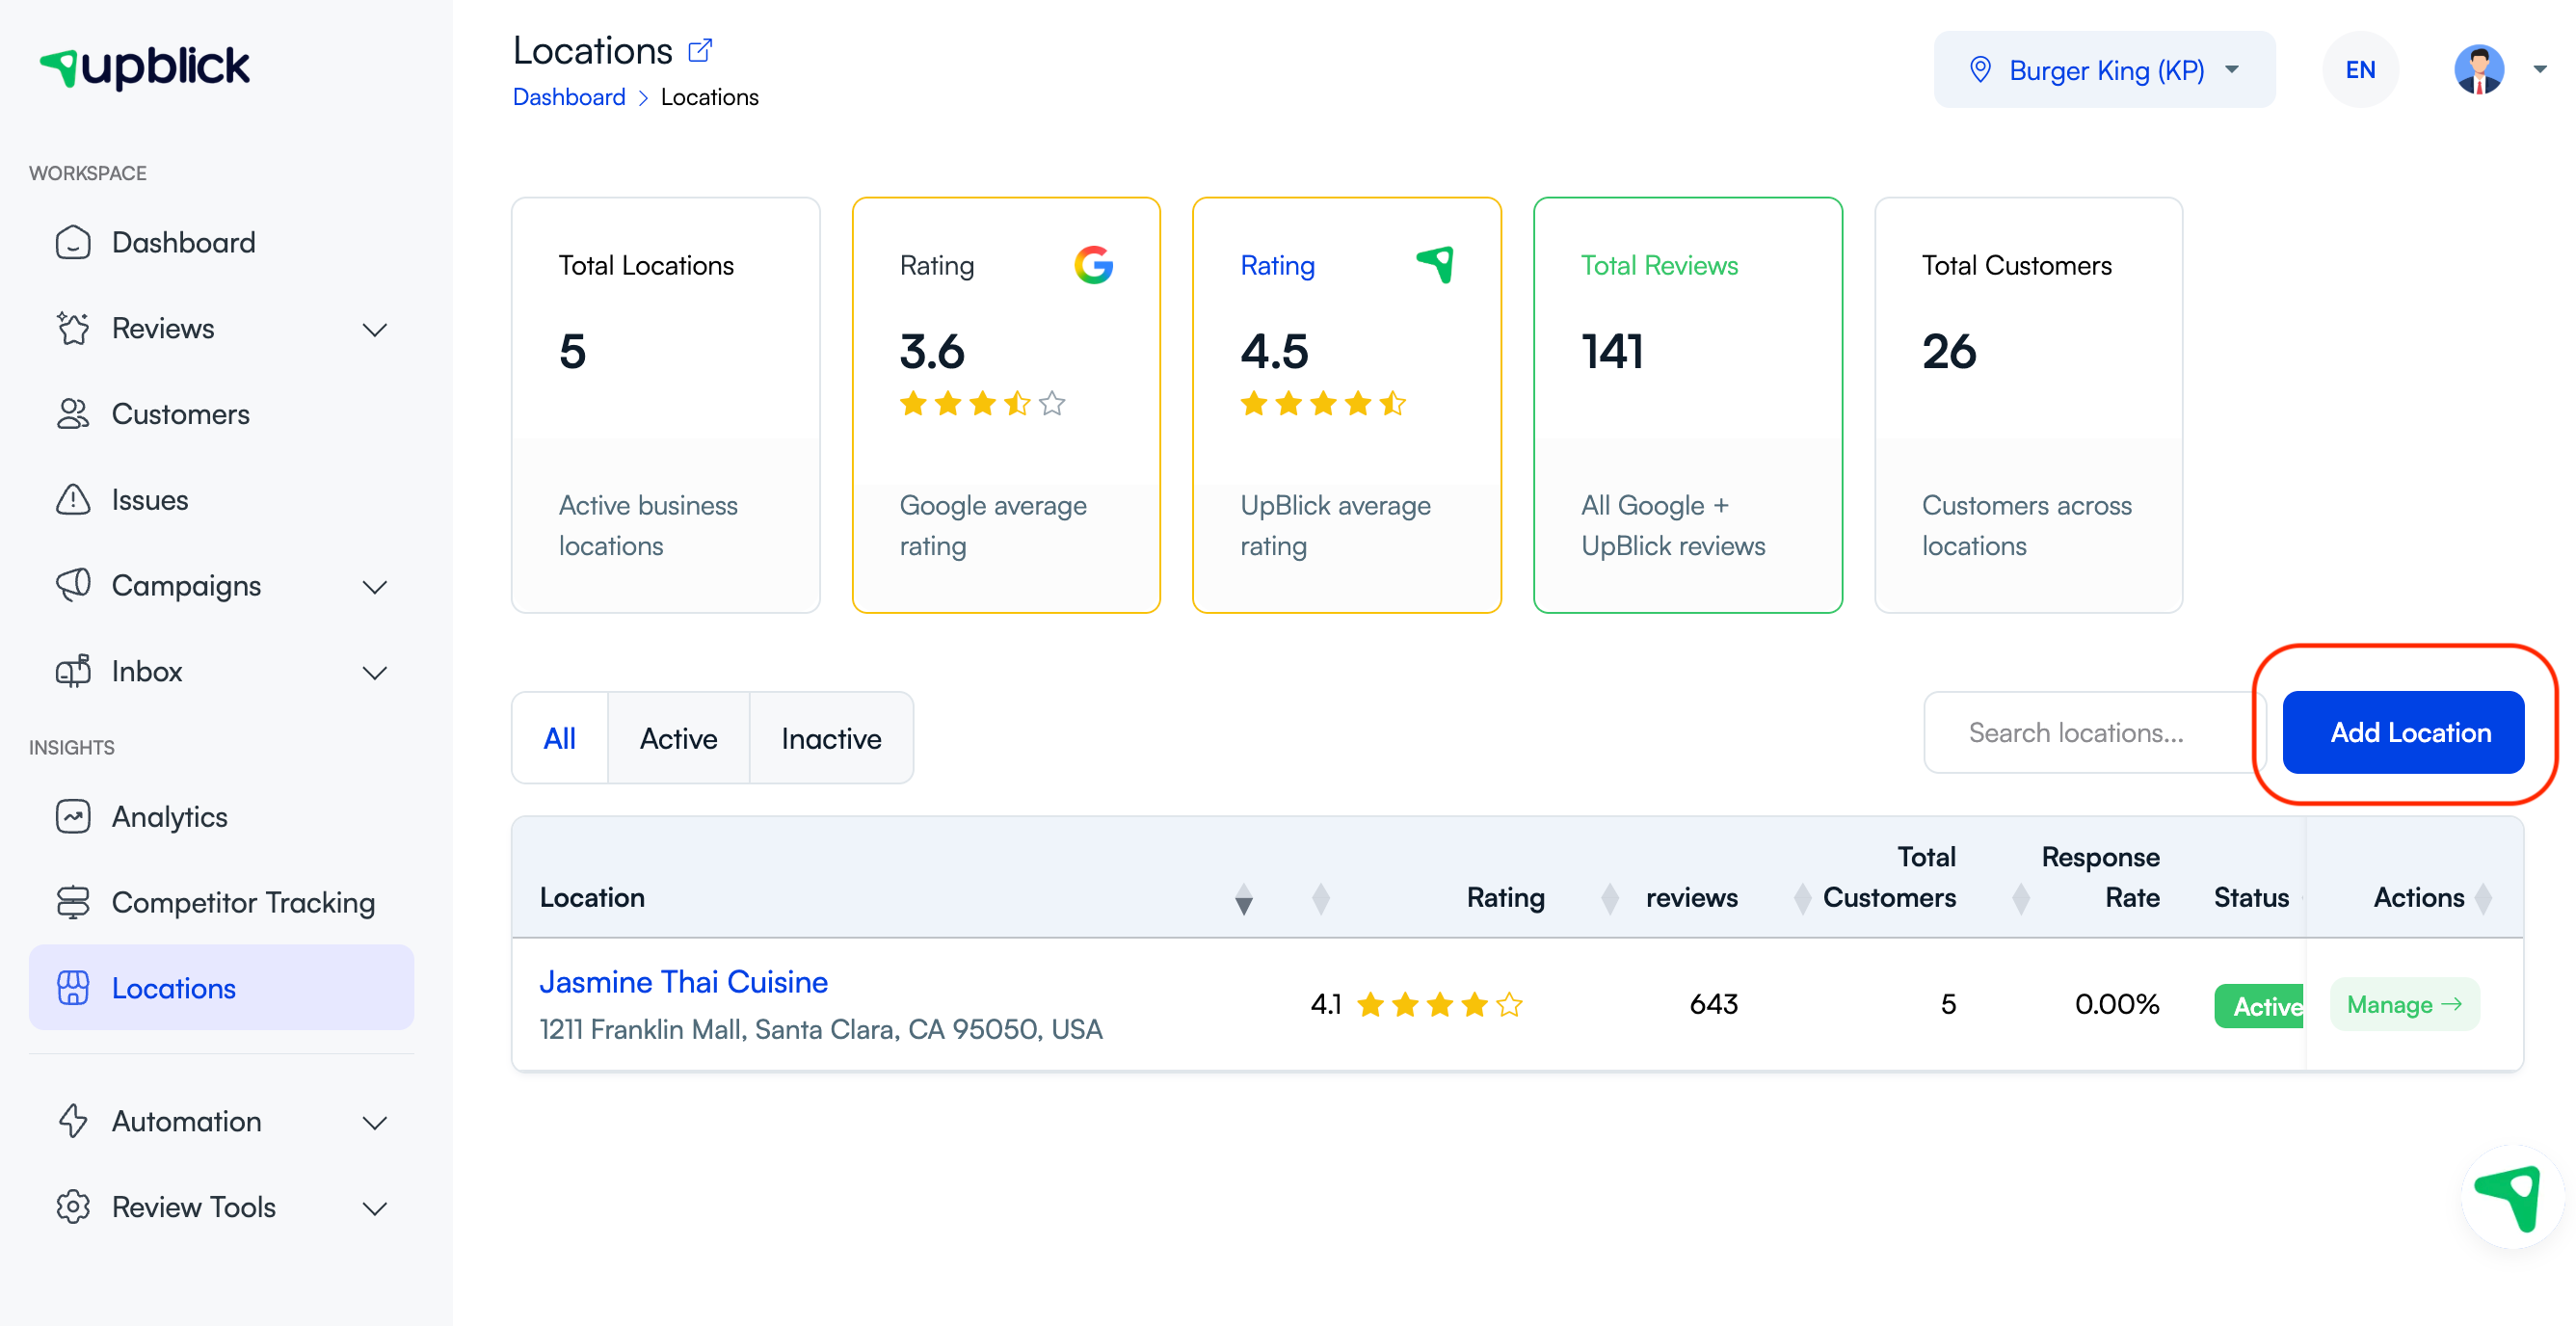The height and width of the screenshot is (1326, 2576).
Task: Click the address 1211 Franklin Mall text
Action: 821,1029
